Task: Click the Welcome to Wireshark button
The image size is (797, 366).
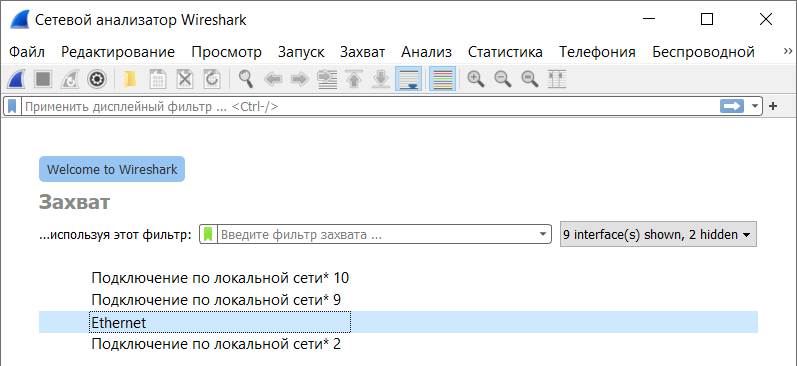Action: click(x=112, y=169)
